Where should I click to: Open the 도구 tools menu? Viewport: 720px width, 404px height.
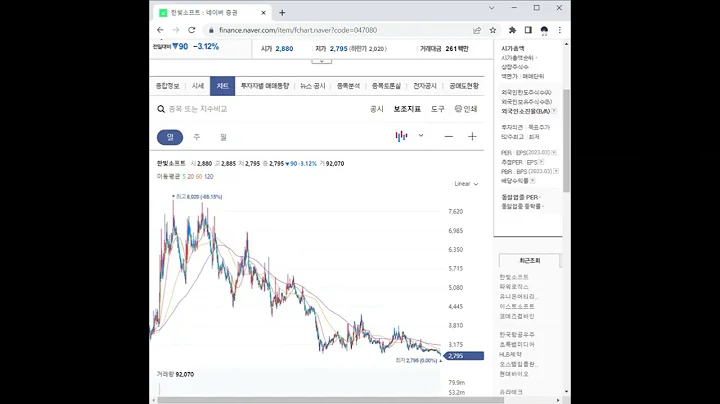pos(438,109)
